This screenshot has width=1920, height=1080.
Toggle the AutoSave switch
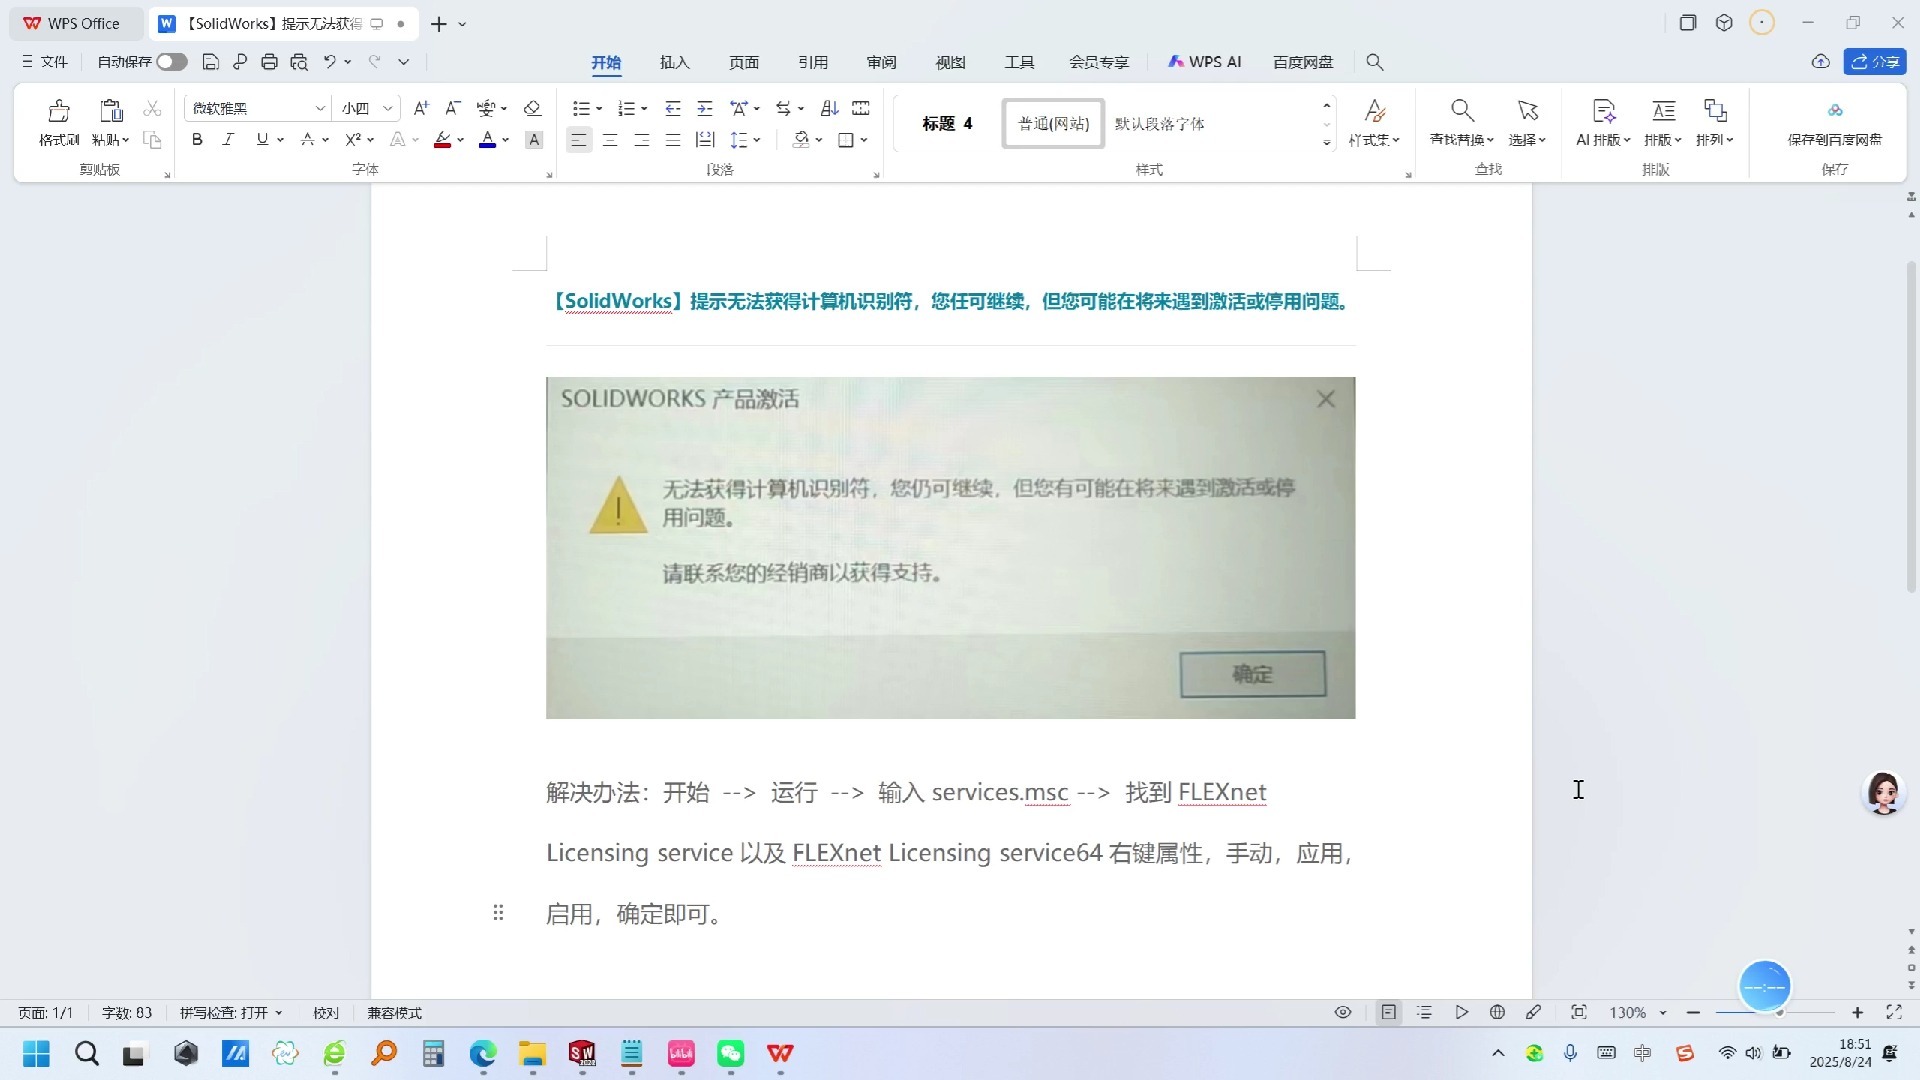pyautogui.click(x=171, y=62)
